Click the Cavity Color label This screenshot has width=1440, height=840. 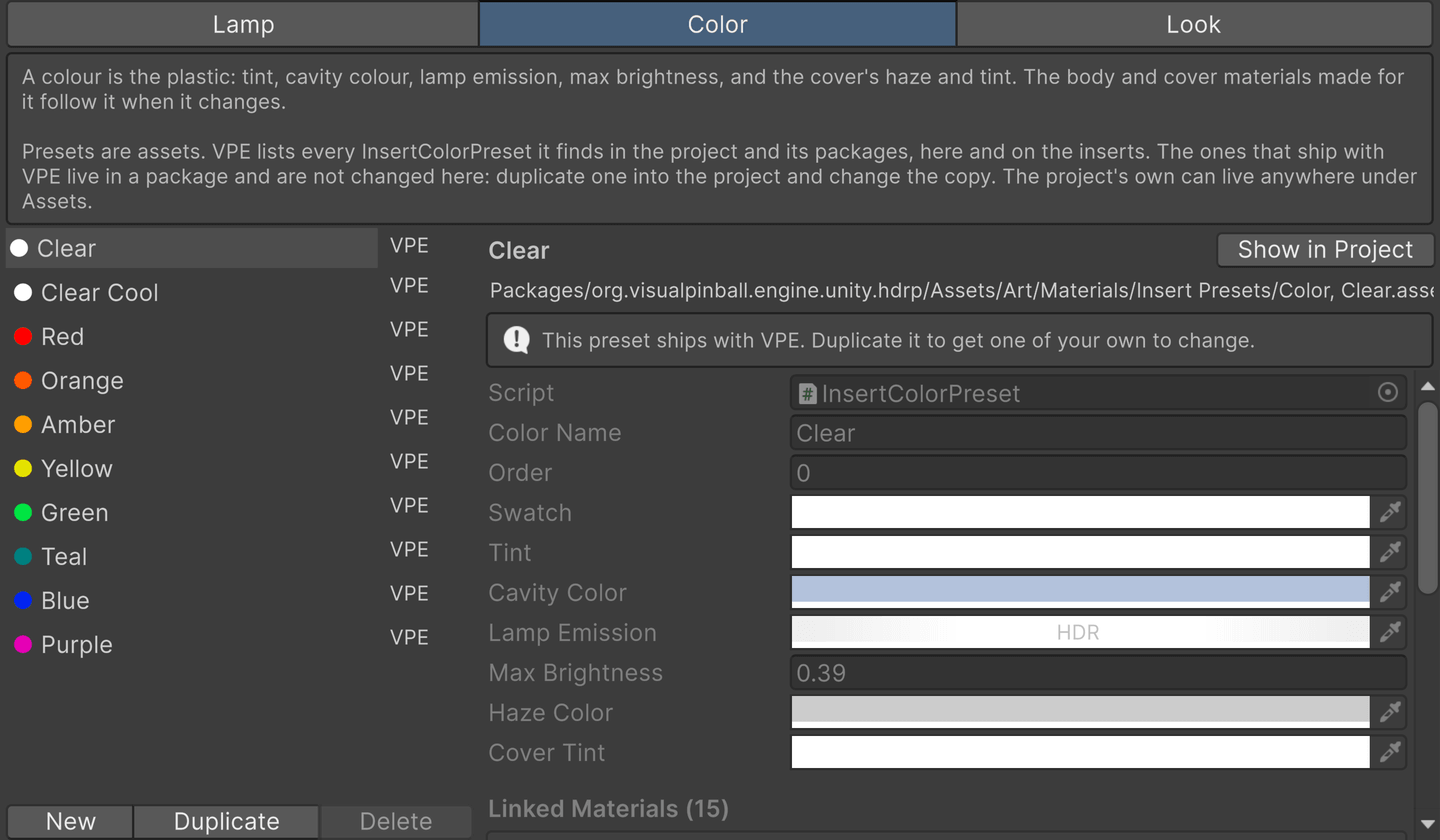(x=557, y=593)
